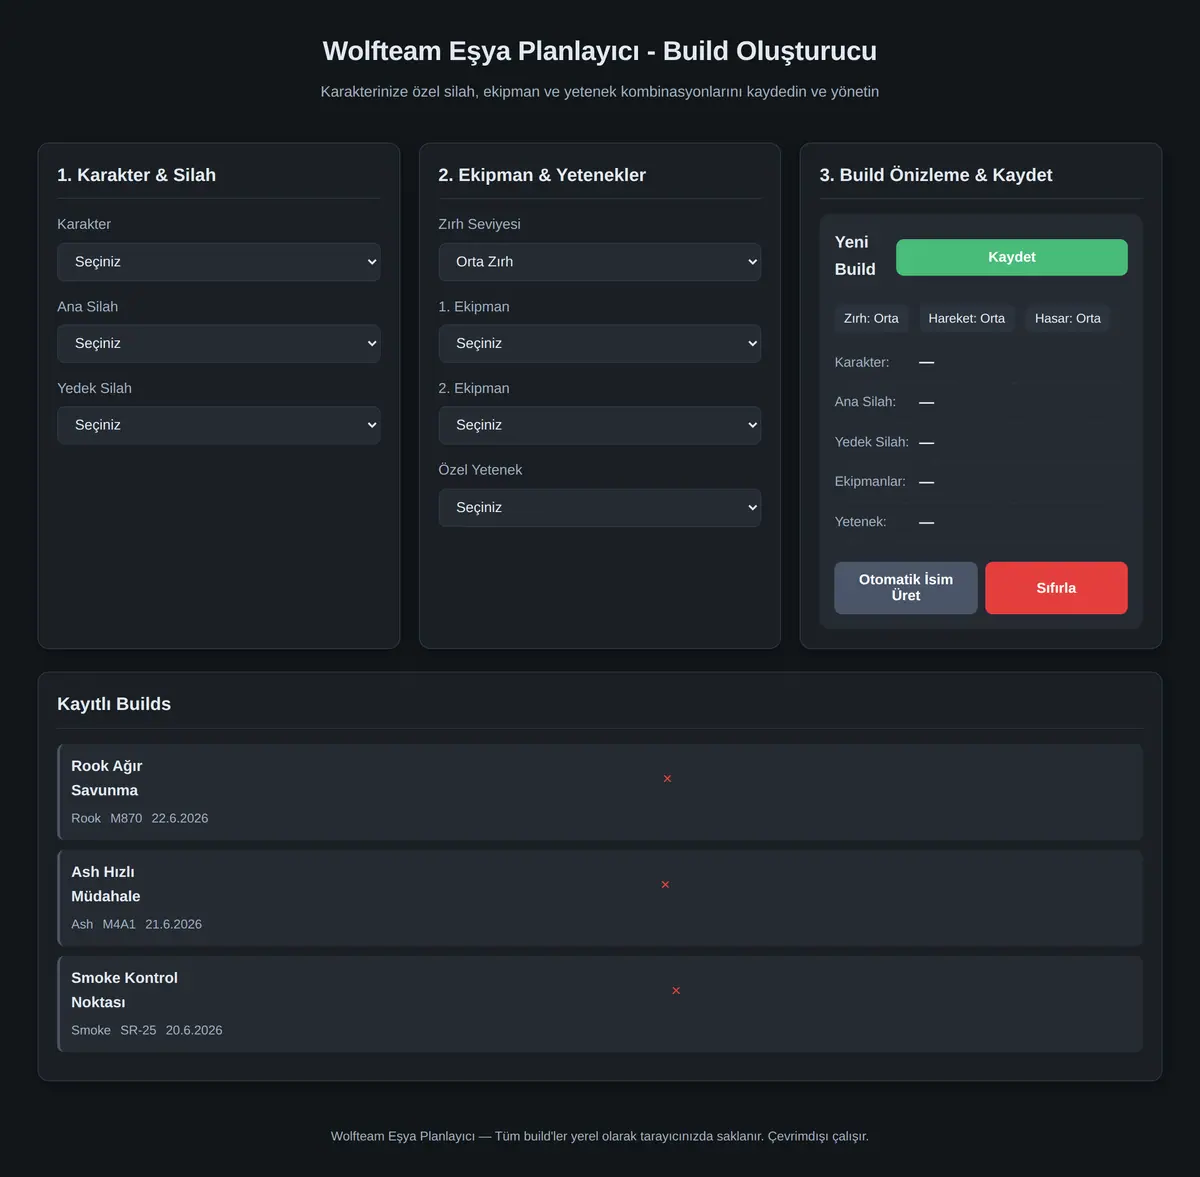The image size is (1200, 1177).
Task: Click the M4A1 weapon tag
Action: tap(119, 924)
